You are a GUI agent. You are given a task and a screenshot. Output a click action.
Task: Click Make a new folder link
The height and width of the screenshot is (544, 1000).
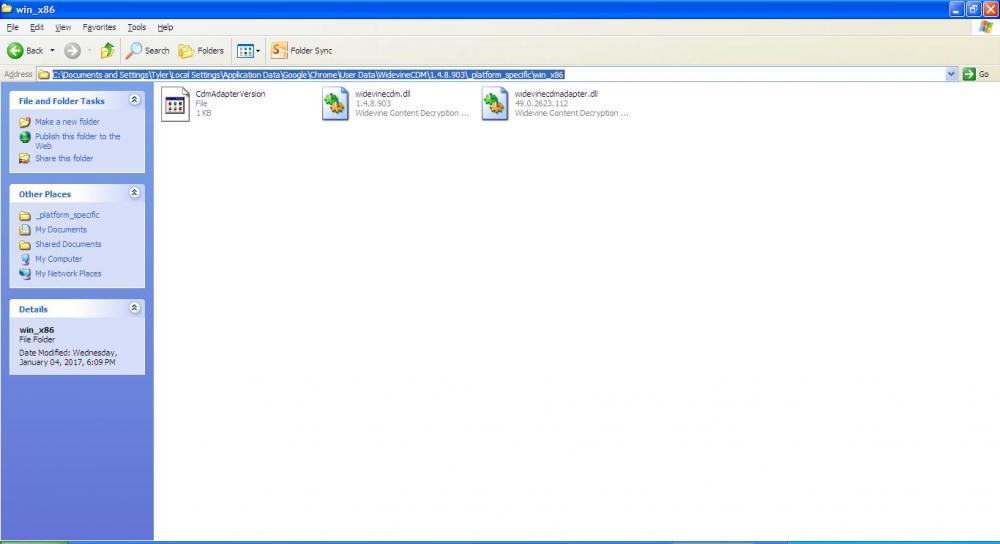coord(67,122)
